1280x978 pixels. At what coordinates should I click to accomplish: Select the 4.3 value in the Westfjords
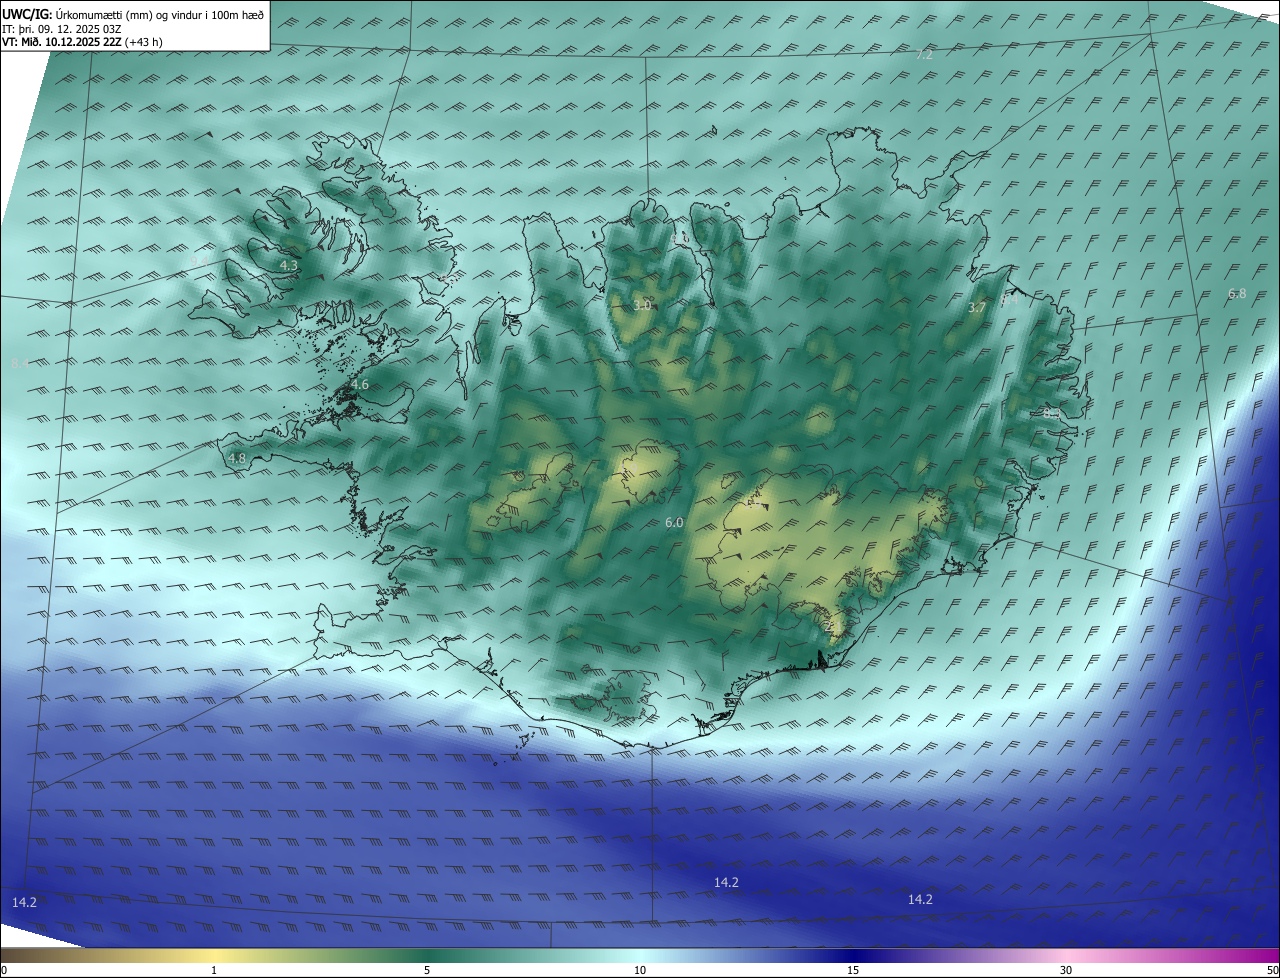(x=288, y=265)
